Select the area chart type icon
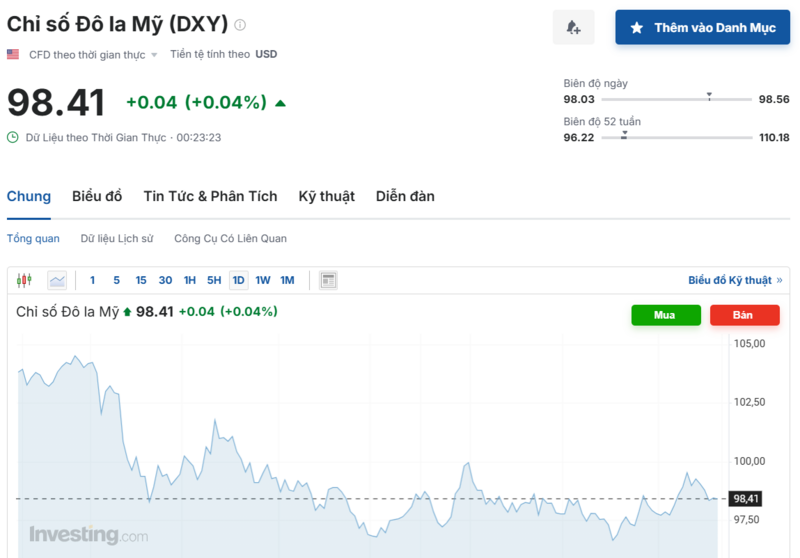800x558 pixels. pos(57,280)
